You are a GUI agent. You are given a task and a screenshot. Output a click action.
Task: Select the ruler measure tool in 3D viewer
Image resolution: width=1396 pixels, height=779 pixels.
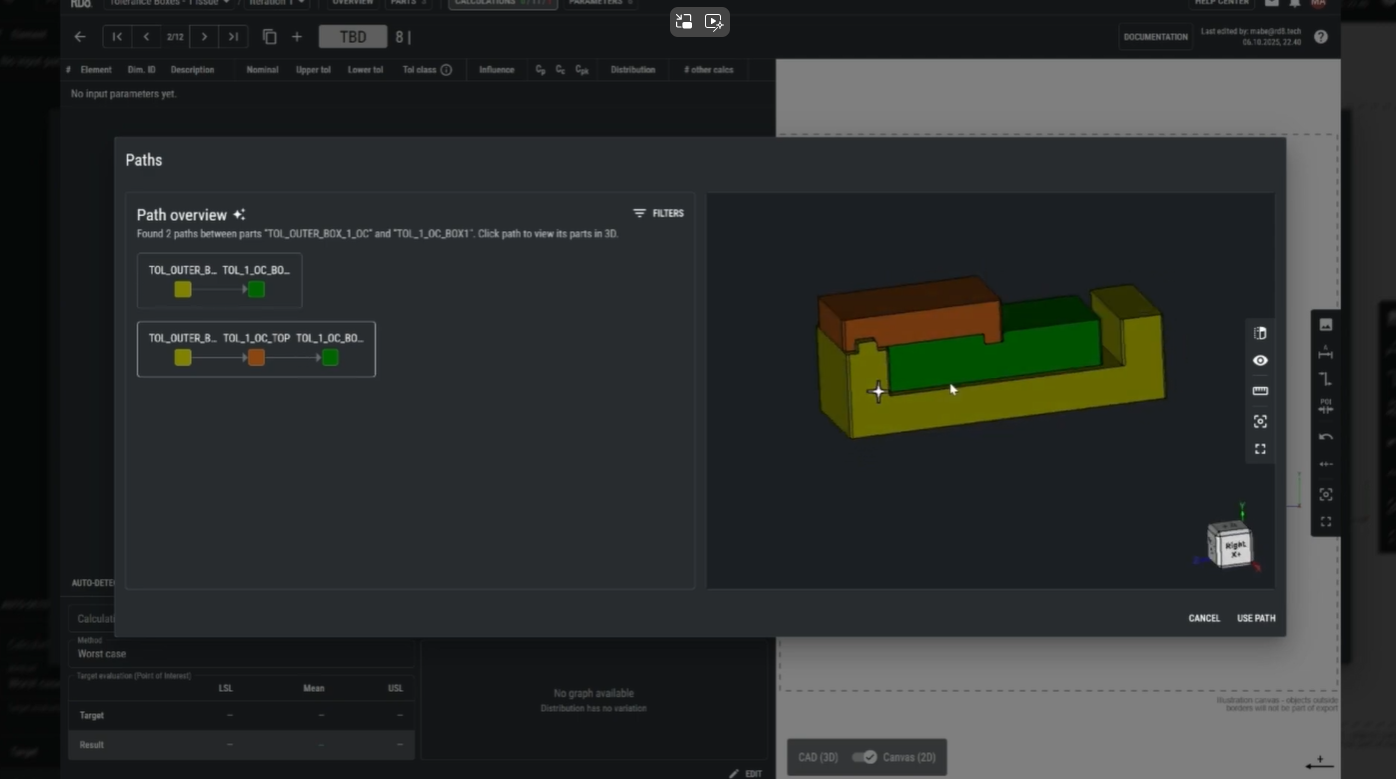point(1260,391)
